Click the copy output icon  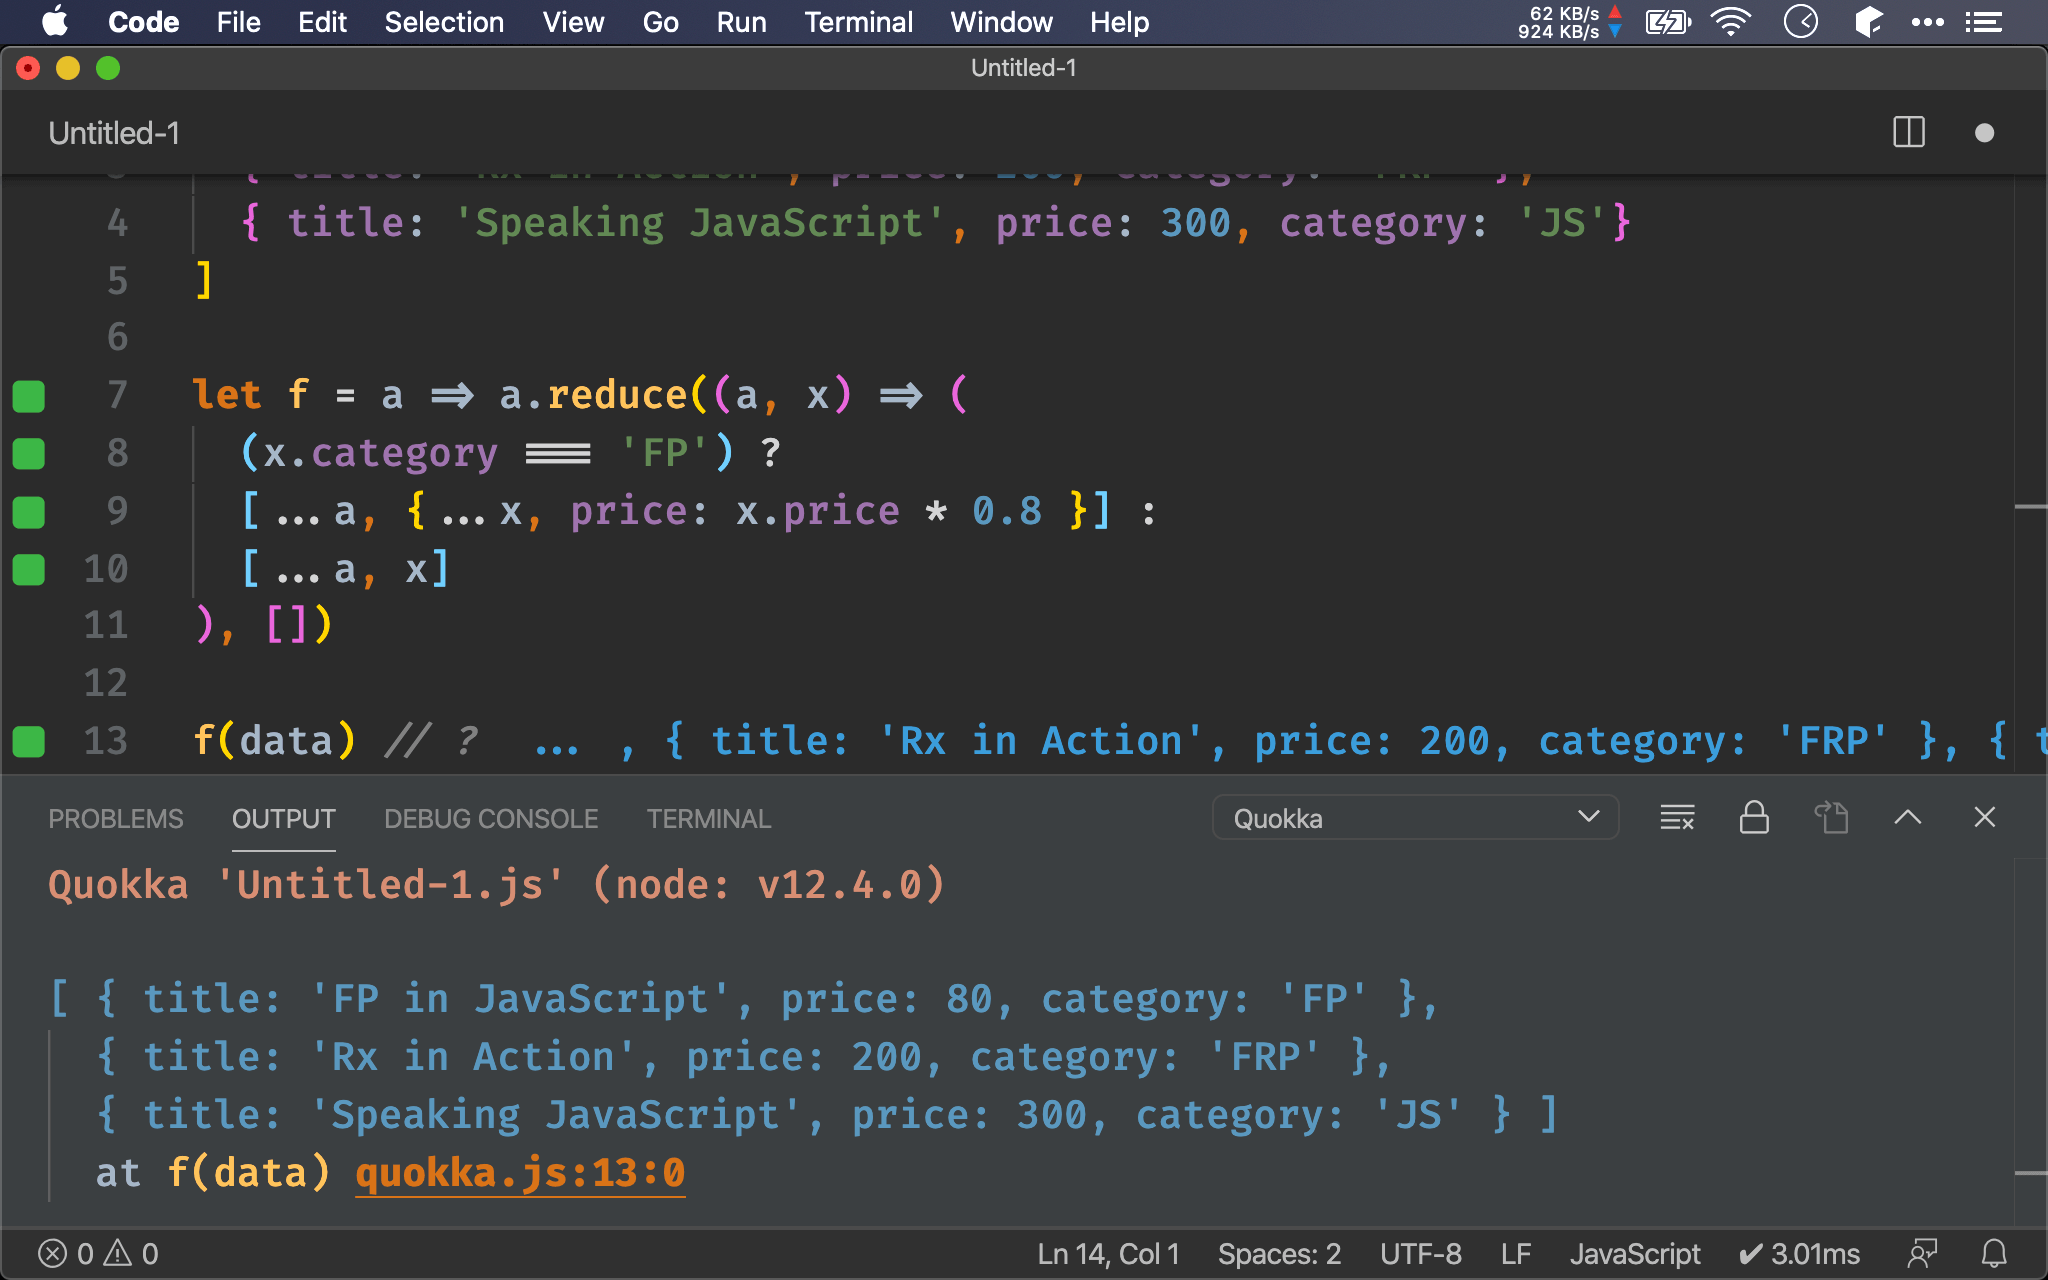(1834, 817)
